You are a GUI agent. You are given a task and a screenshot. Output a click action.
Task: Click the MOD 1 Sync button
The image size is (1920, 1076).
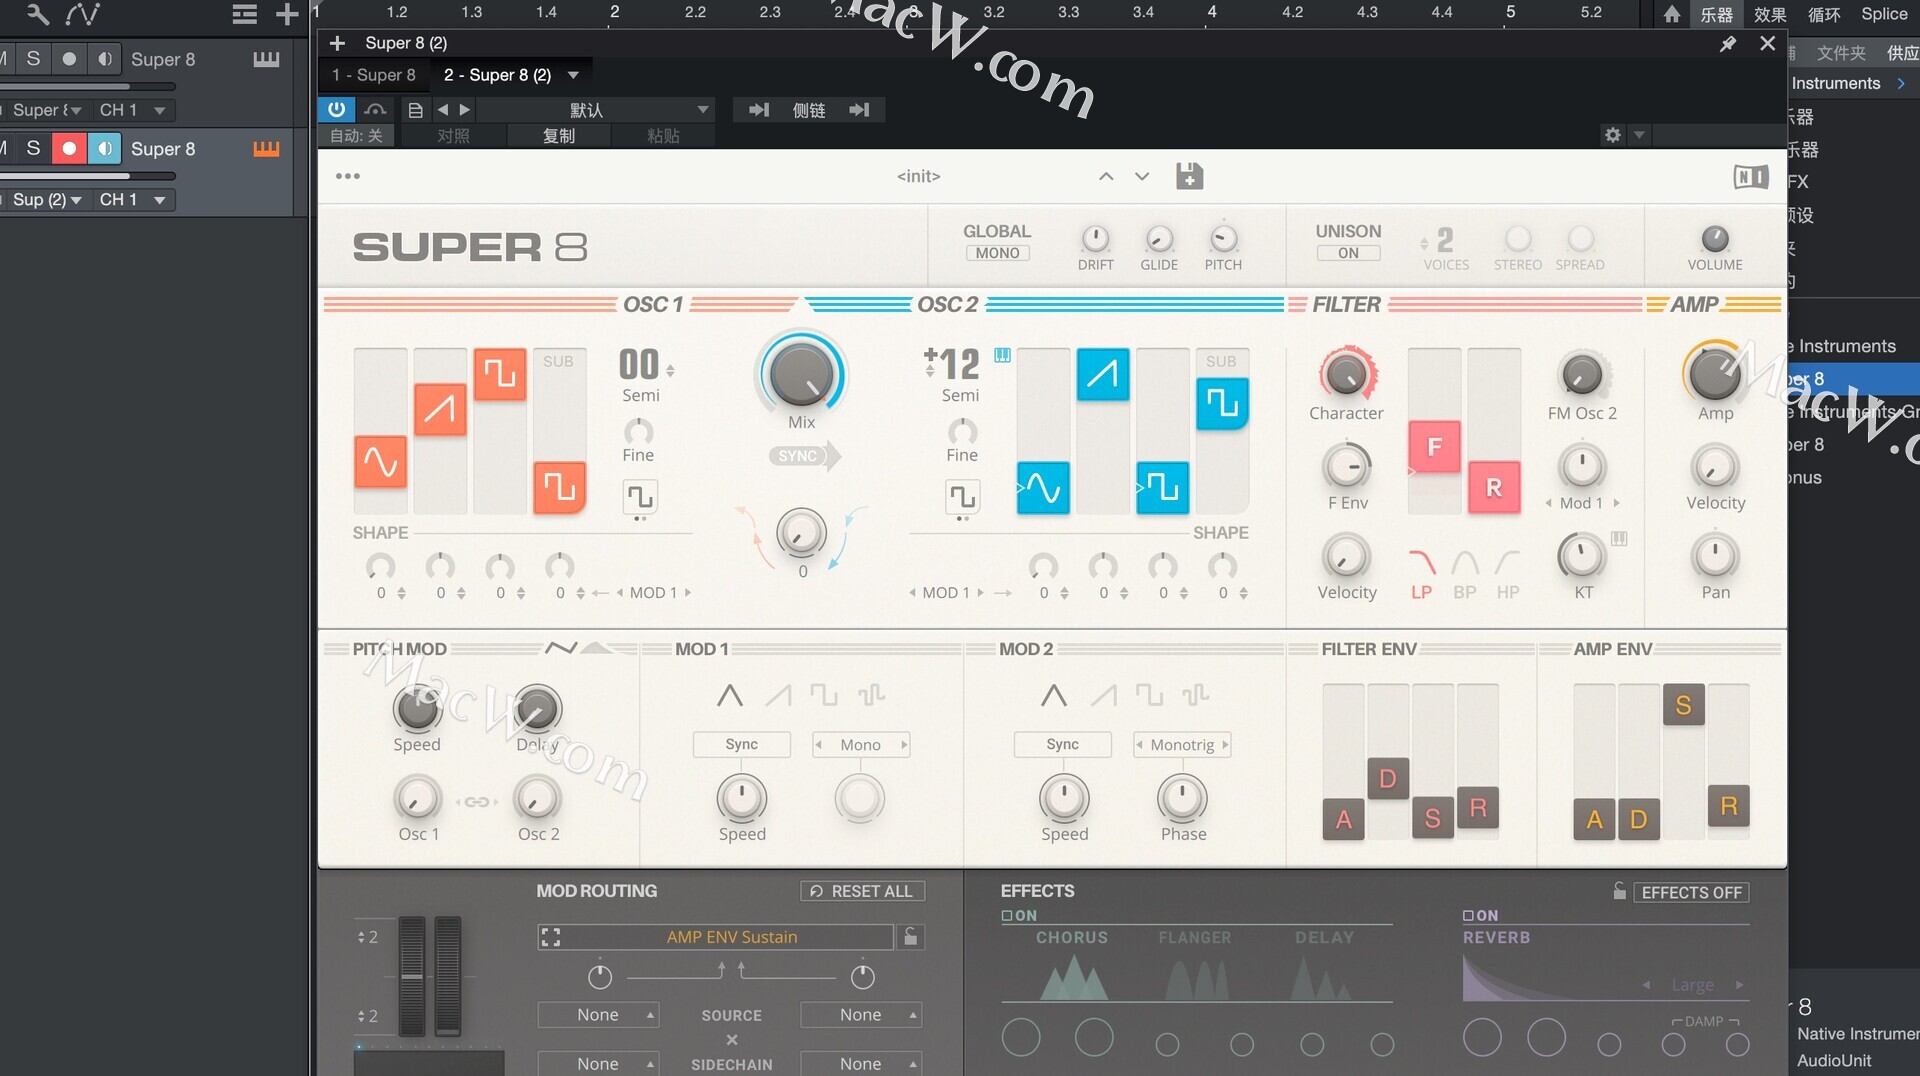741,745
